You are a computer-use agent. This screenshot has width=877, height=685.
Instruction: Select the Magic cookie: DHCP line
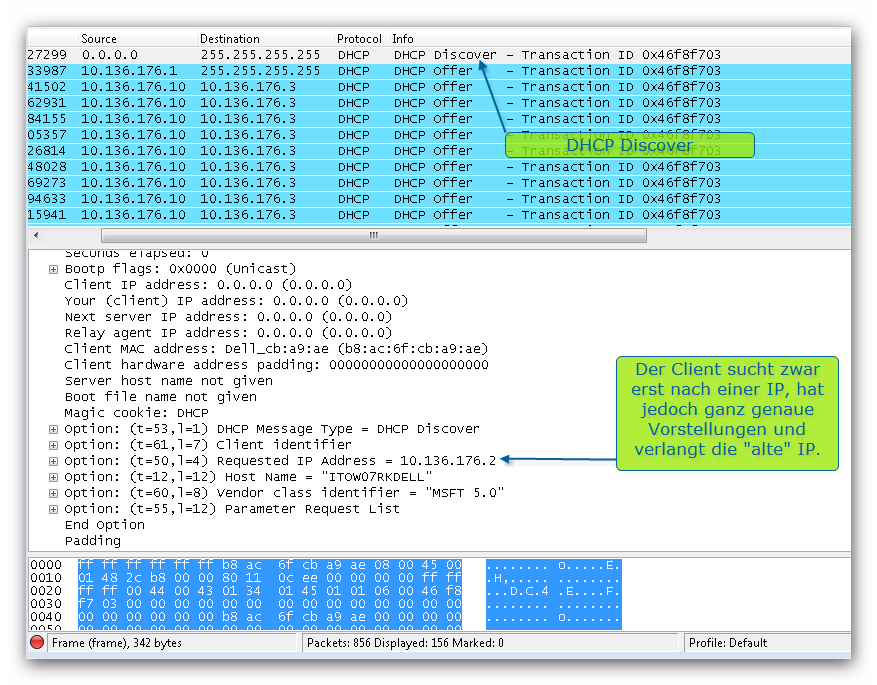pyautogui.click(x=136, y=413)
